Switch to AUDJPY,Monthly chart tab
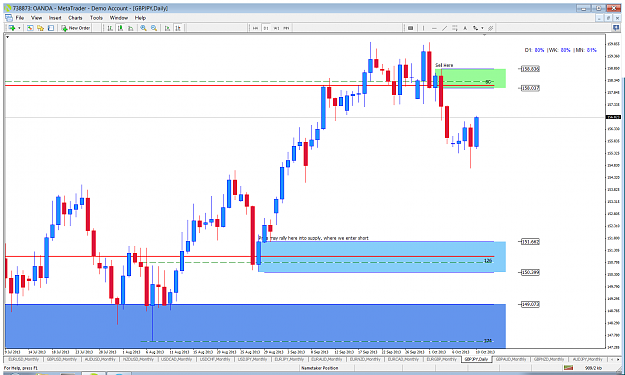625x375 pixels. point(587,359)
